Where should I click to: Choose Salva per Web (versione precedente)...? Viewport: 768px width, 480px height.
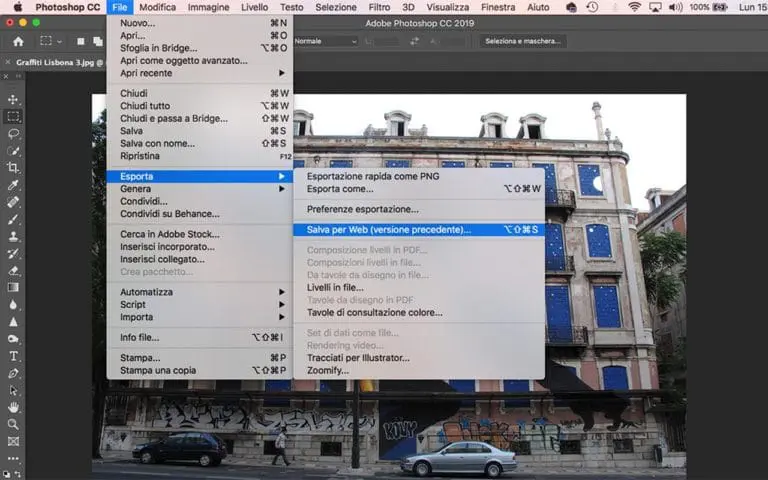419,230
